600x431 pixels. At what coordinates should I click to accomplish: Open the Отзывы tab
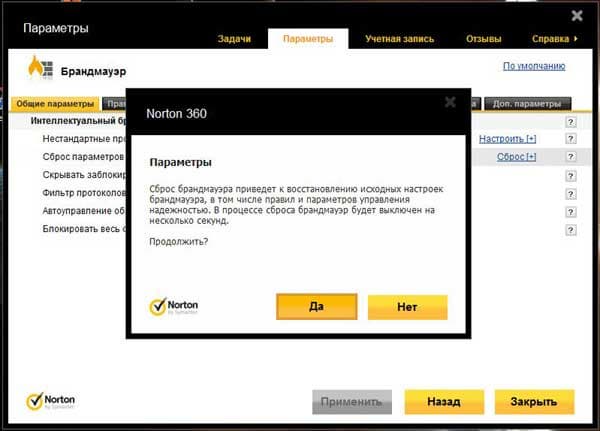[x=484, y=39]
